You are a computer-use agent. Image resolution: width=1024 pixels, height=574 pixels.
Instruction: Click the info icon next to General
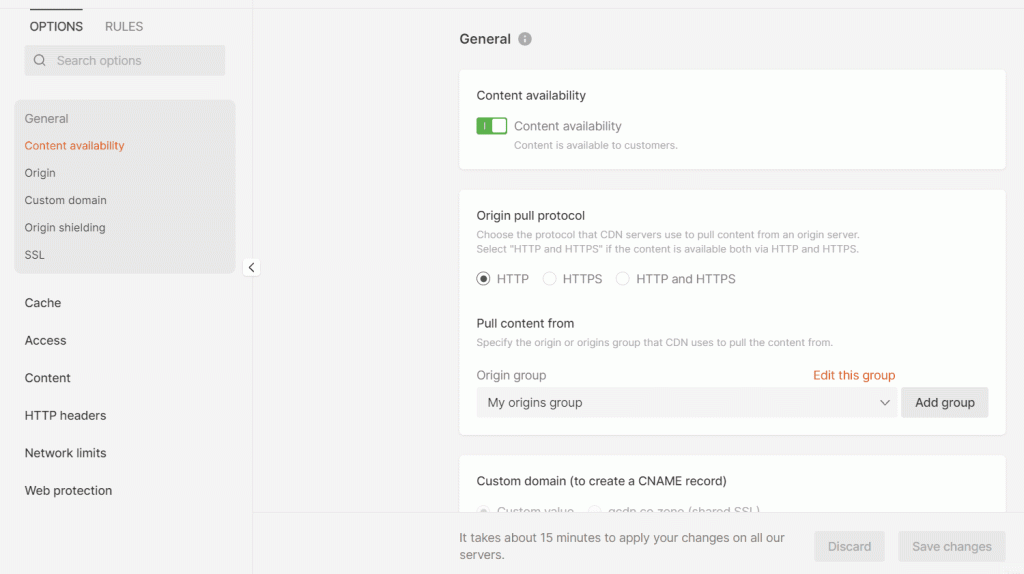click(525, 39)
